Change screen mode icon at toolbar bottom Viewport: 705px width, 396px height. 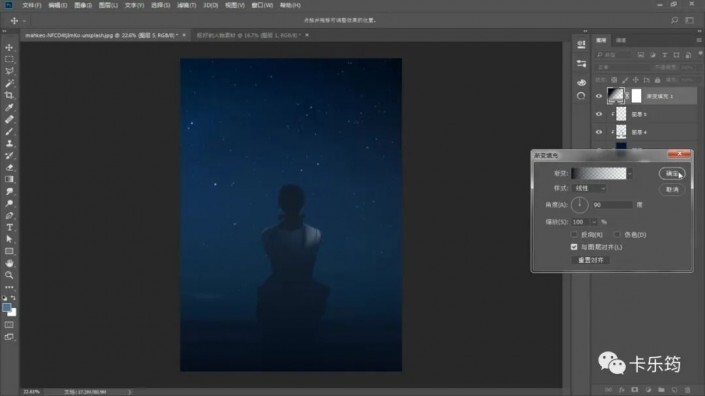click(x=9, y=337)
